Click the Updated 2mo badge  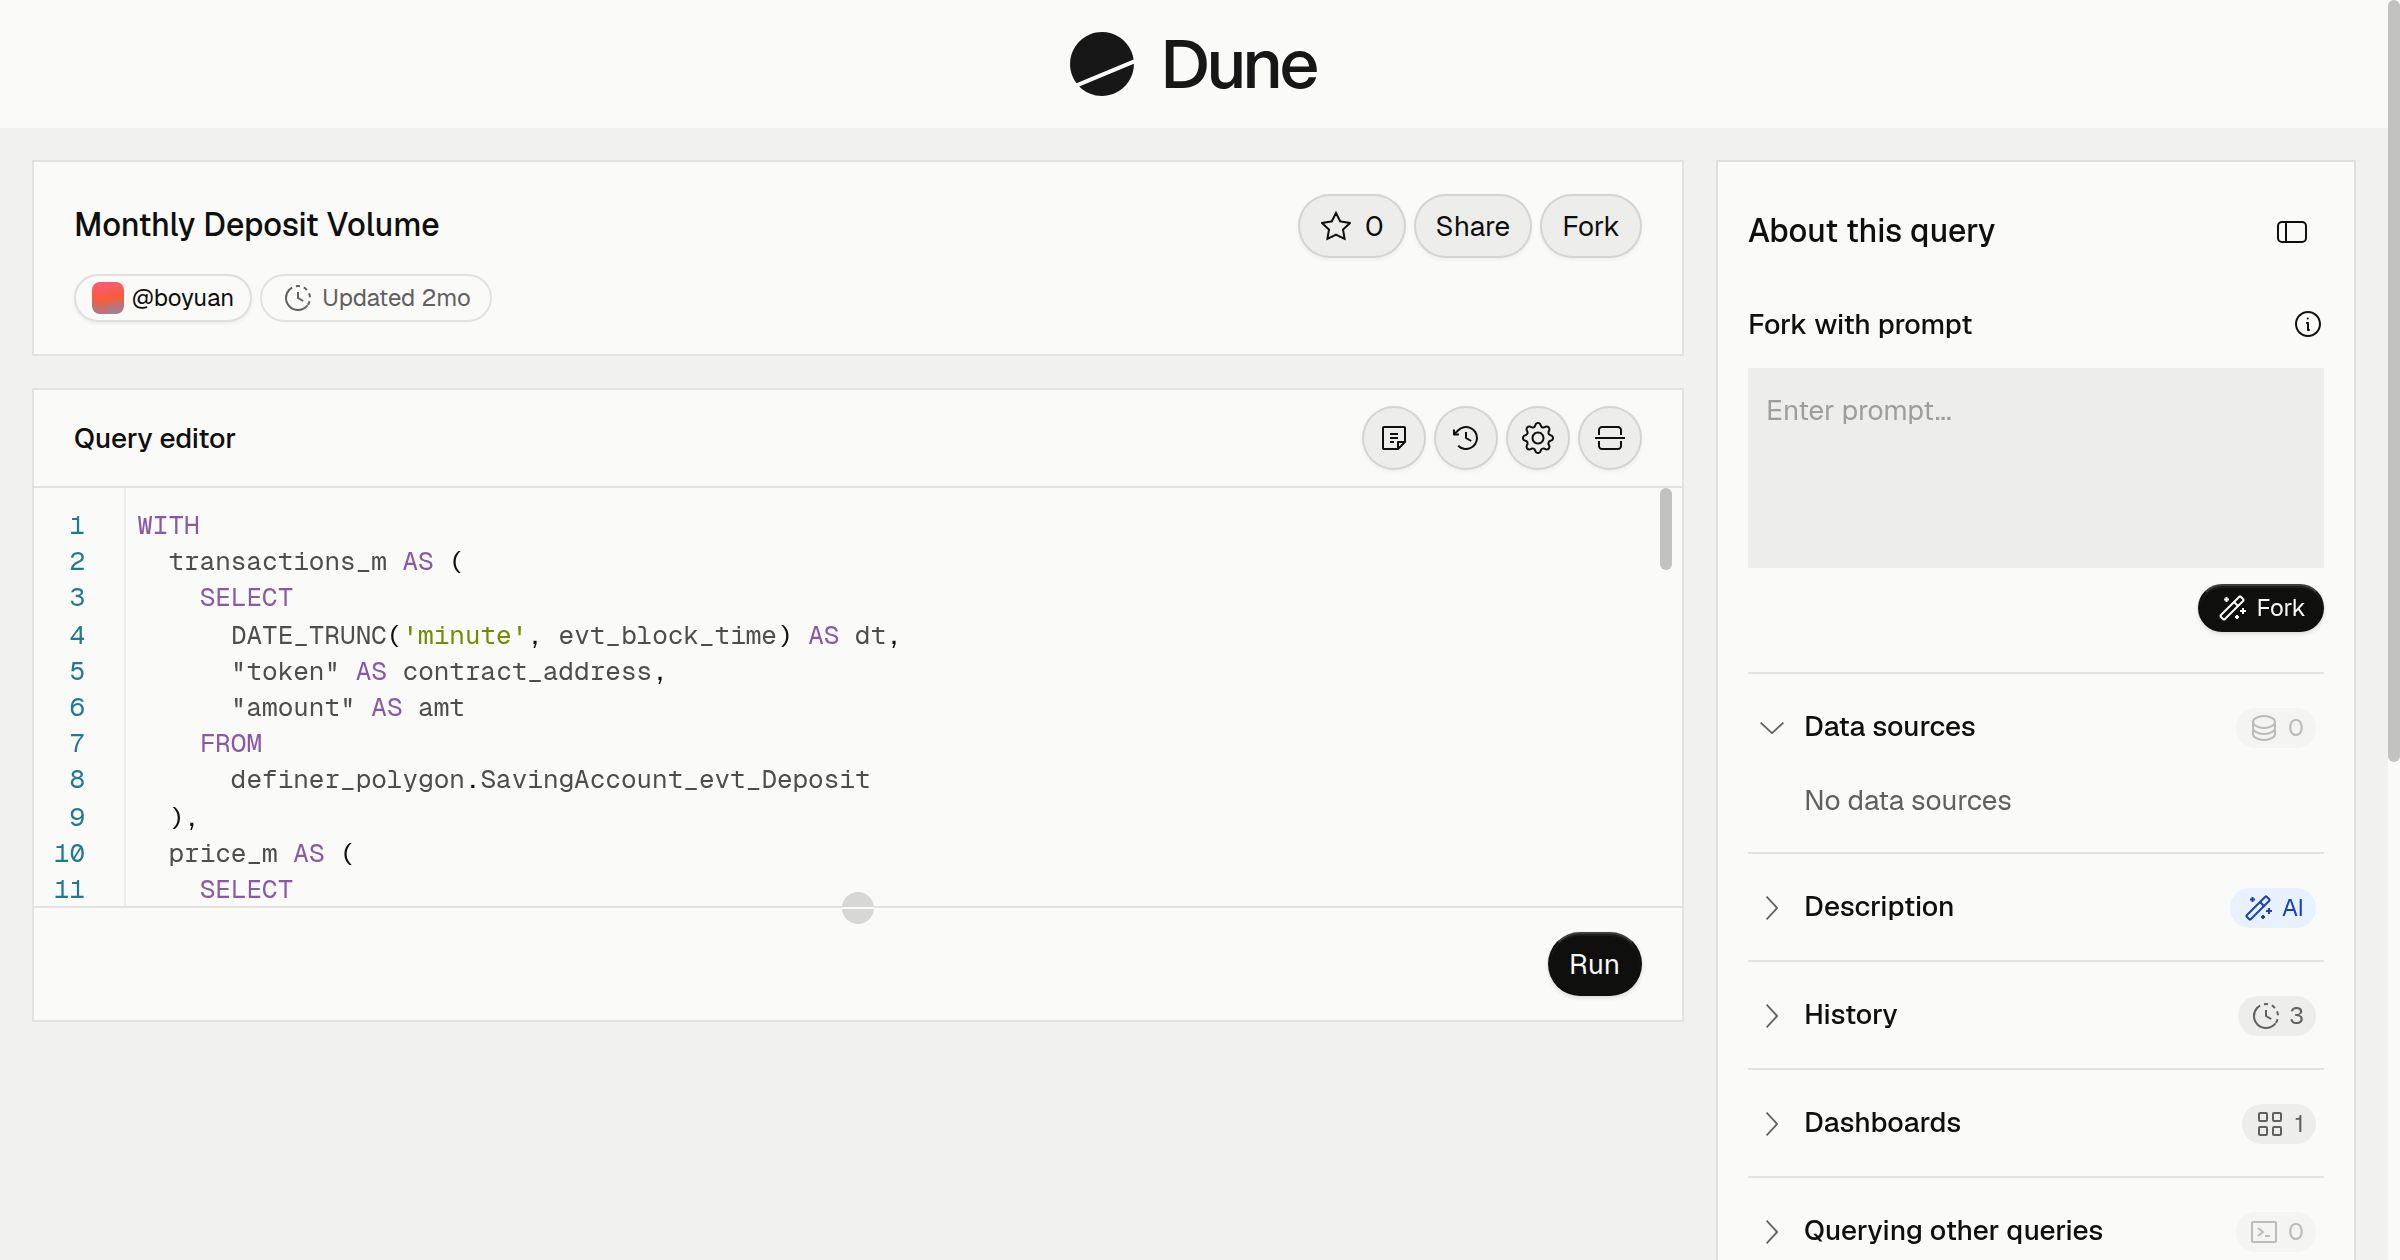pos(376,298)
